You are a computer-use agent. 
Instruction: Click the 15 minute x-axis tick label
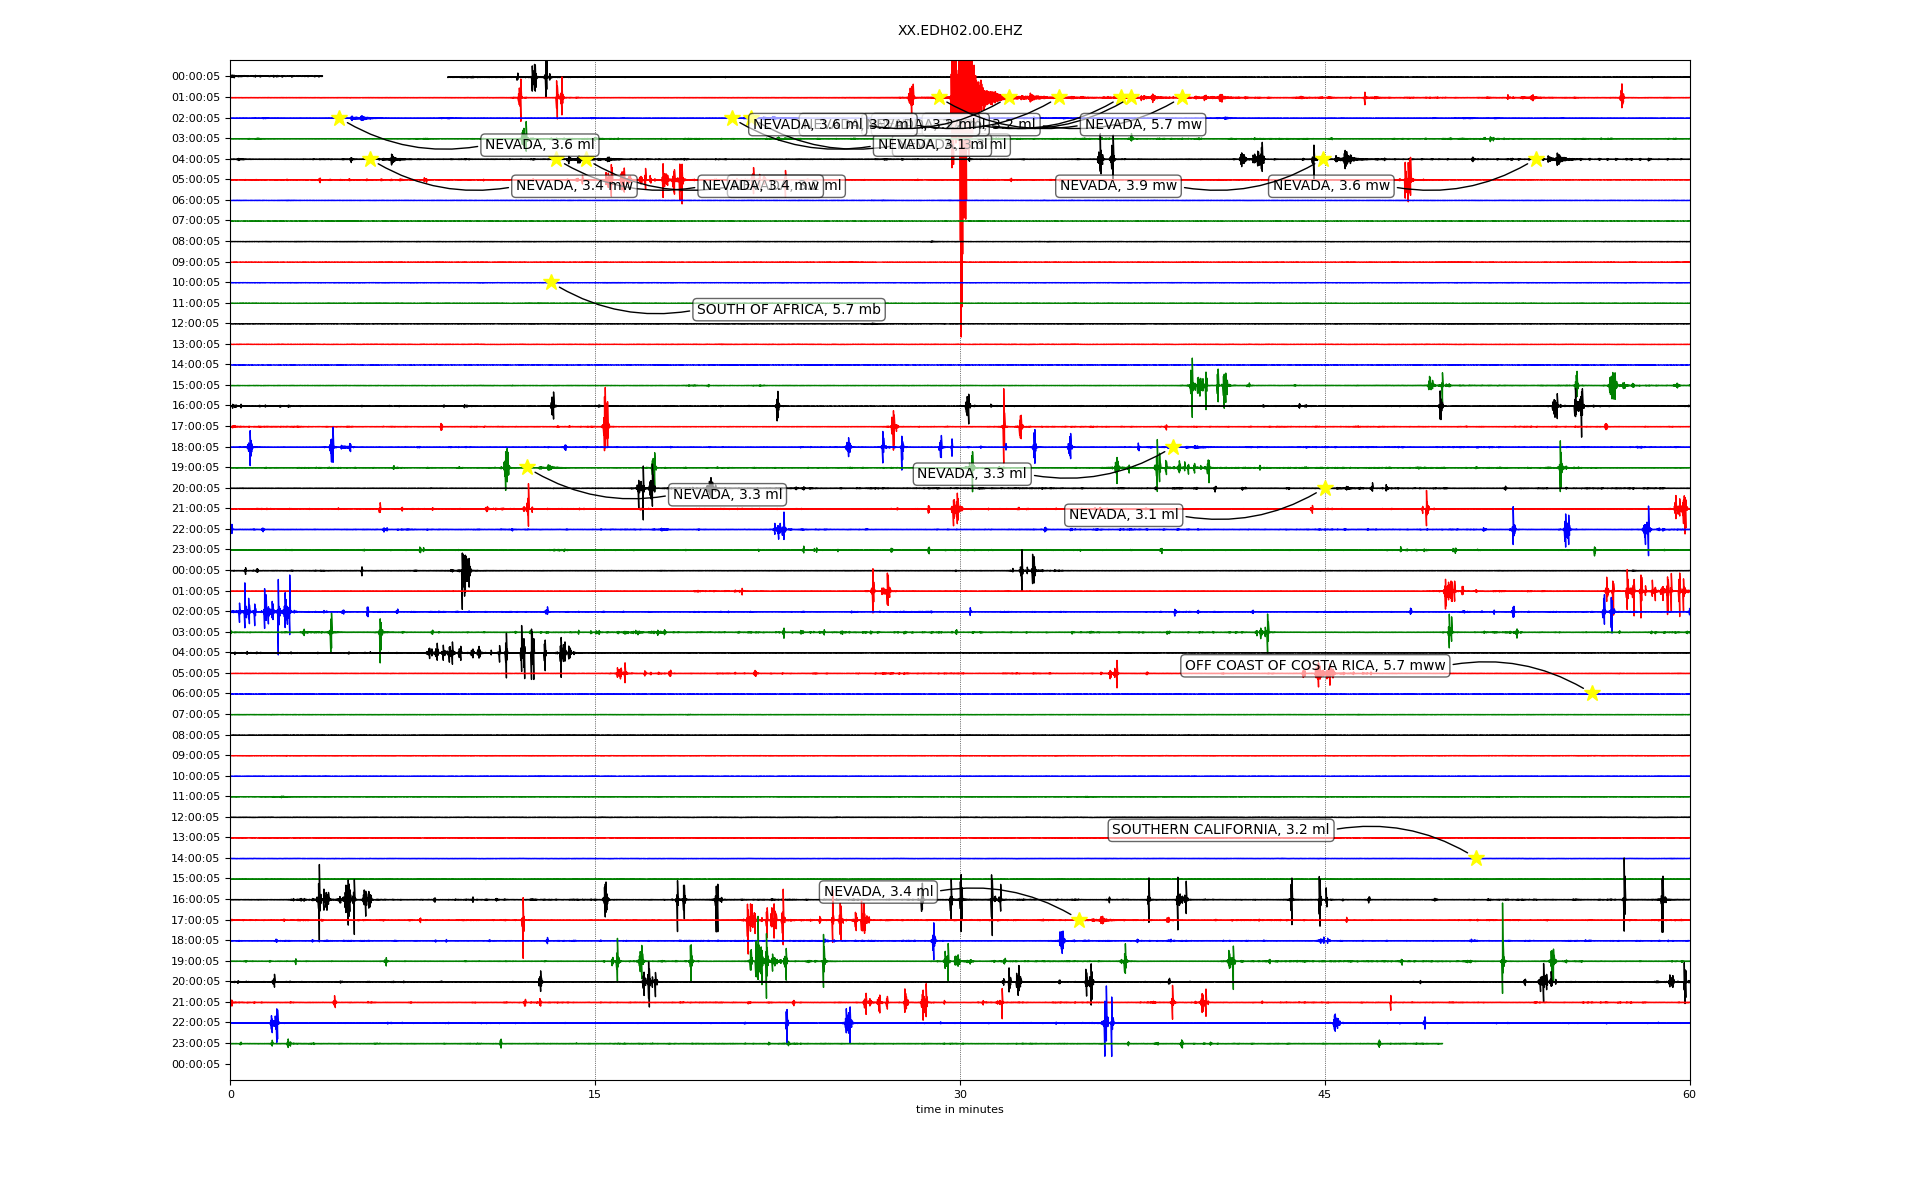point(595,1094)
